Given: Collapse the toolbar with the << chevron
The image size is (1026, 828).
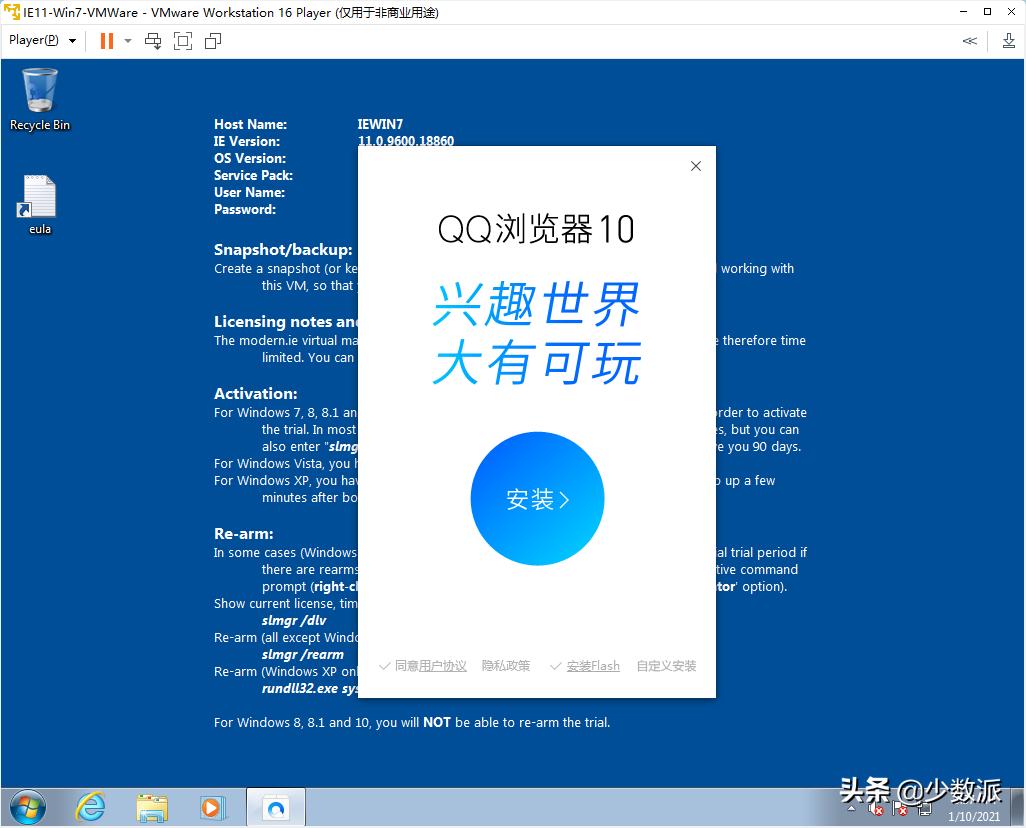Looking at the screenshot, I should click(968, 41).
